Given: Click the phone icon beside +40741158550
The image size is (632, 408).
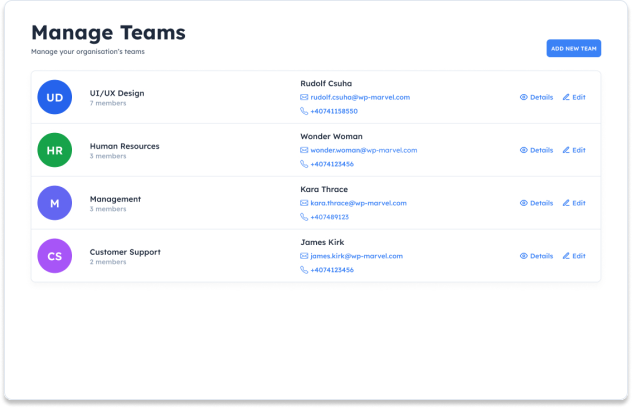Looking at the screenshot, I should pos(304,111).
